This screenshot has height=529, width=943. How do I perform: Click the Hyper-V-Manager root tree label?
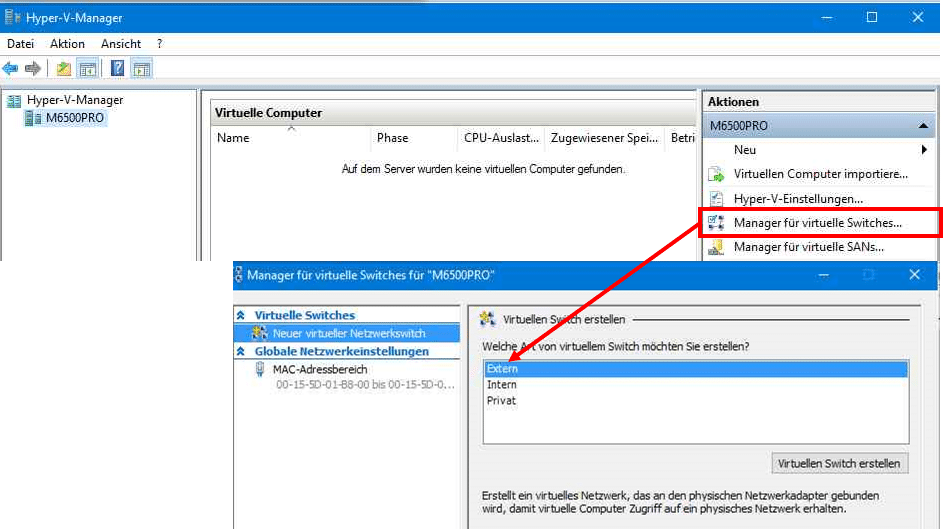[75, 100]
